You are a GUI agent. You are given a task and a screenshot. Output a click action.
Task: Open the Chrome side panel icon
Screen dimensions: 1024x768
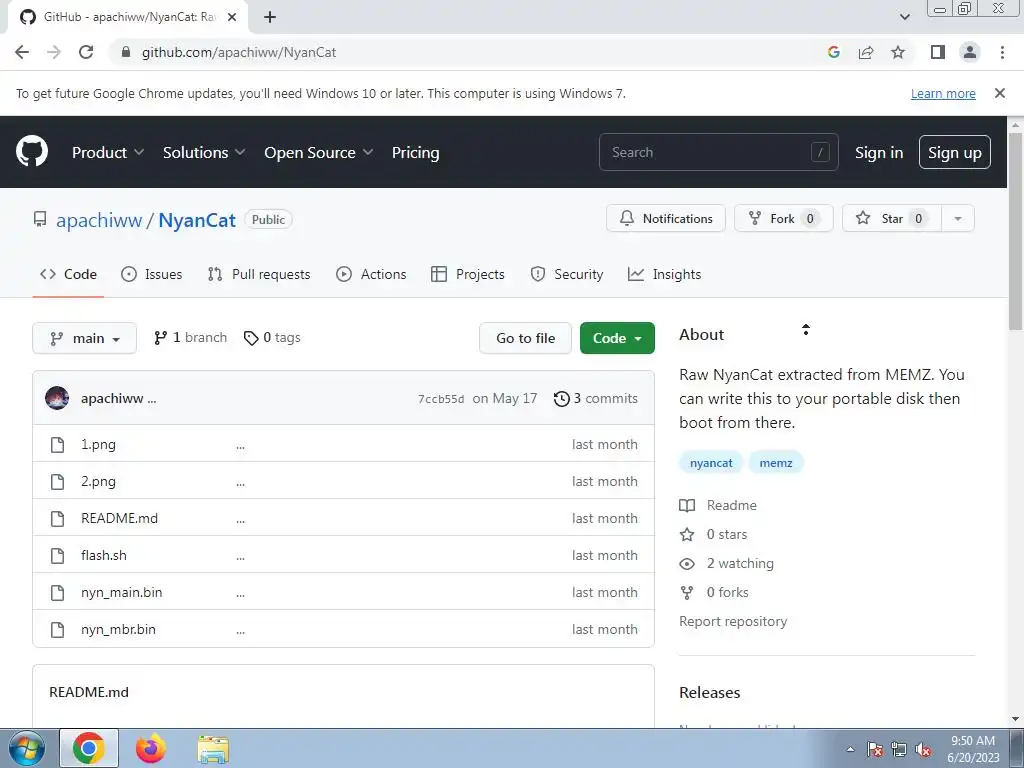pyautogui.click(x=938, y=52)
